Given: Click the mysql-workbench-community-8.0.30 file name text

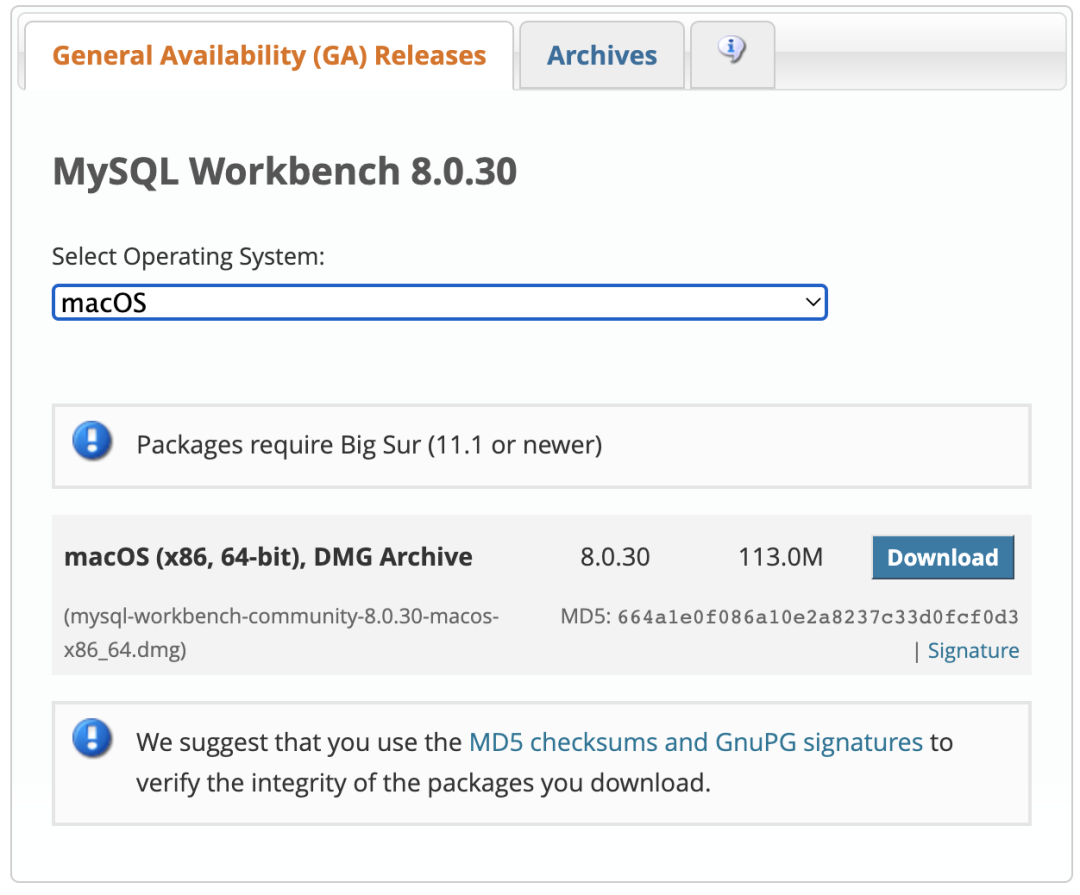Looking at the screenshot, I should coord(283,617).
